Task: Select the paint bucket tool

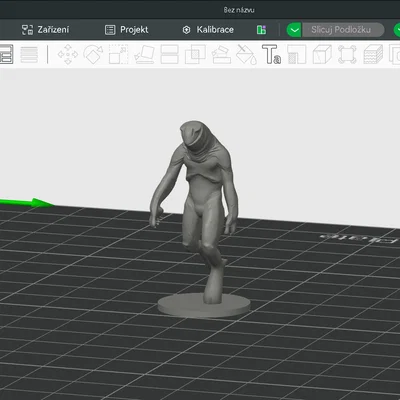Action: (247, 54)
